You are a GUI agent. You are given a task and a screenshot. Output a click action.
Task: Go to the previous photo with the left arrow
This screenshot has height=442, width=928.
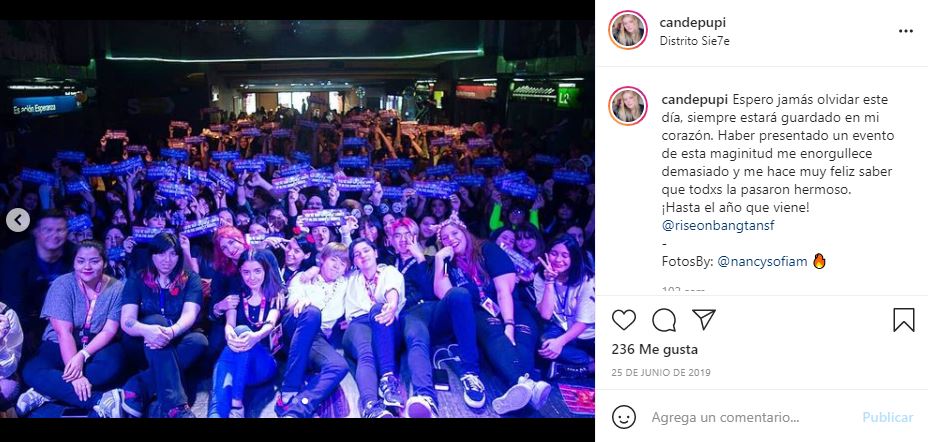[18, 220]
